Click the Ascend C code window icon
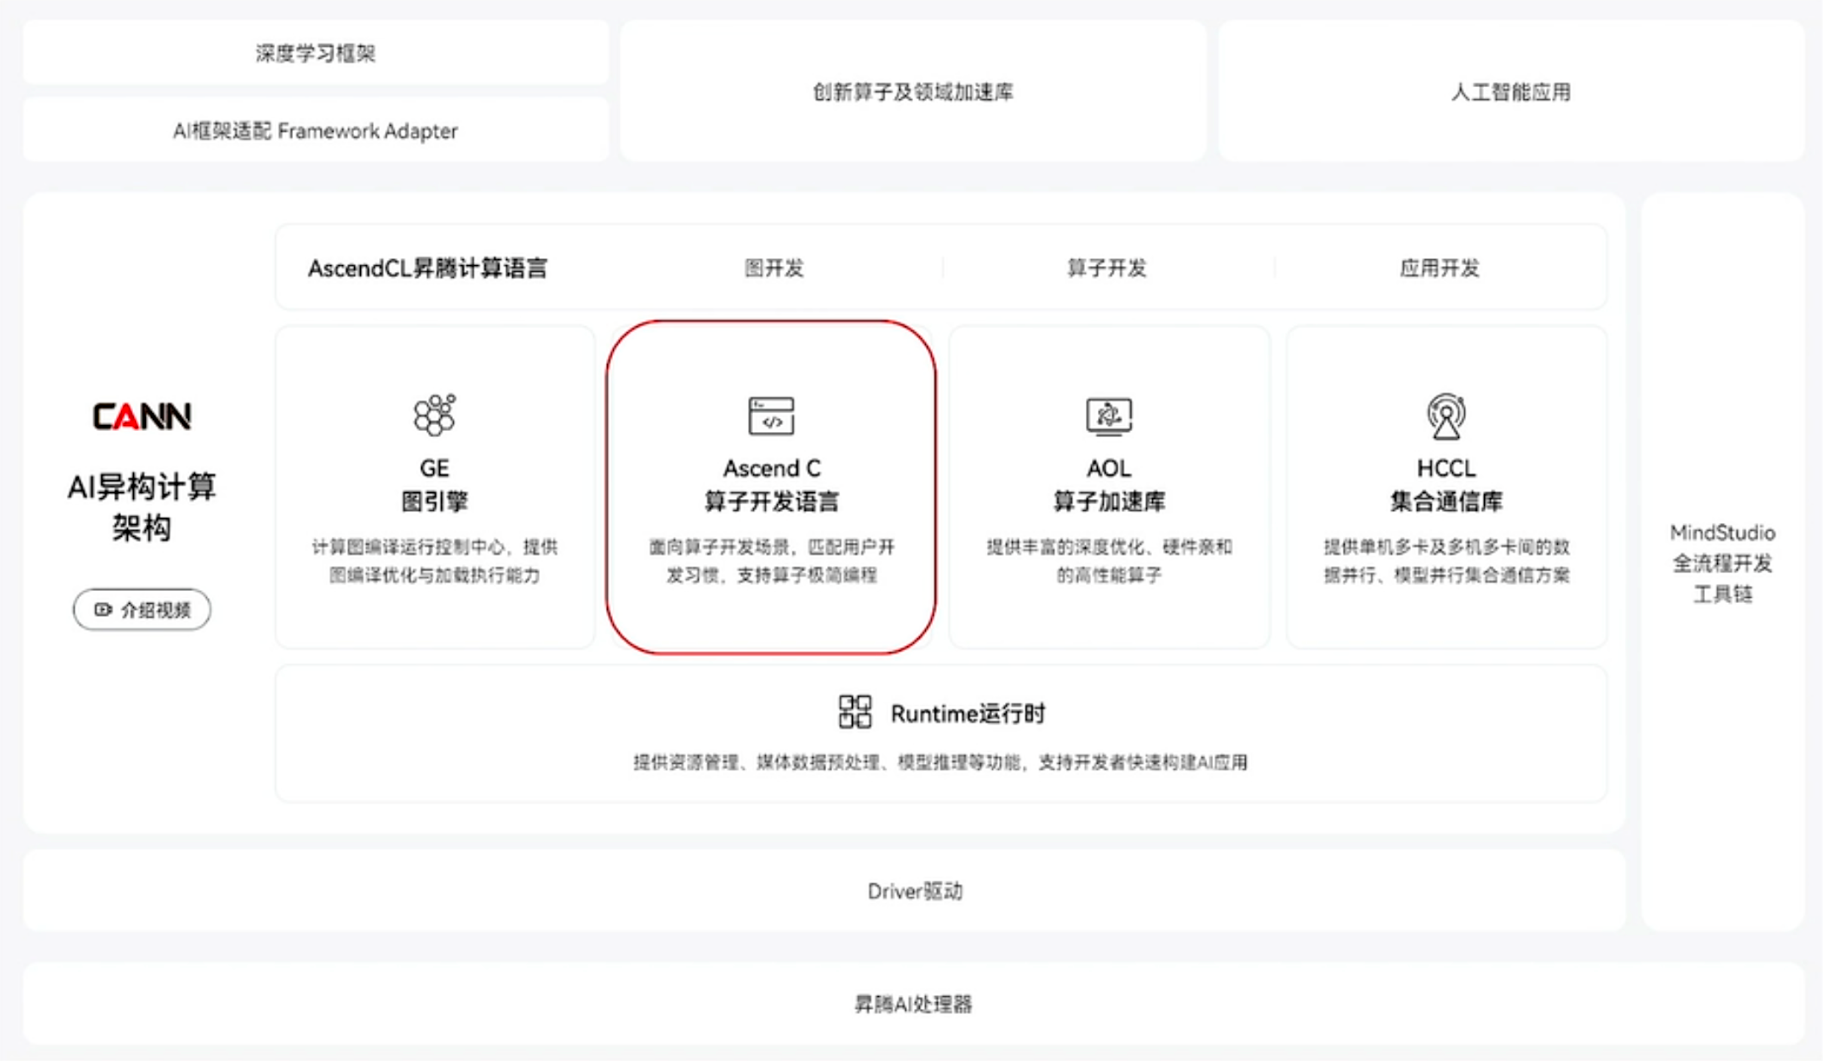Image resolution: width=1823 pixels, height=1061 pixels. pos(771,416)
